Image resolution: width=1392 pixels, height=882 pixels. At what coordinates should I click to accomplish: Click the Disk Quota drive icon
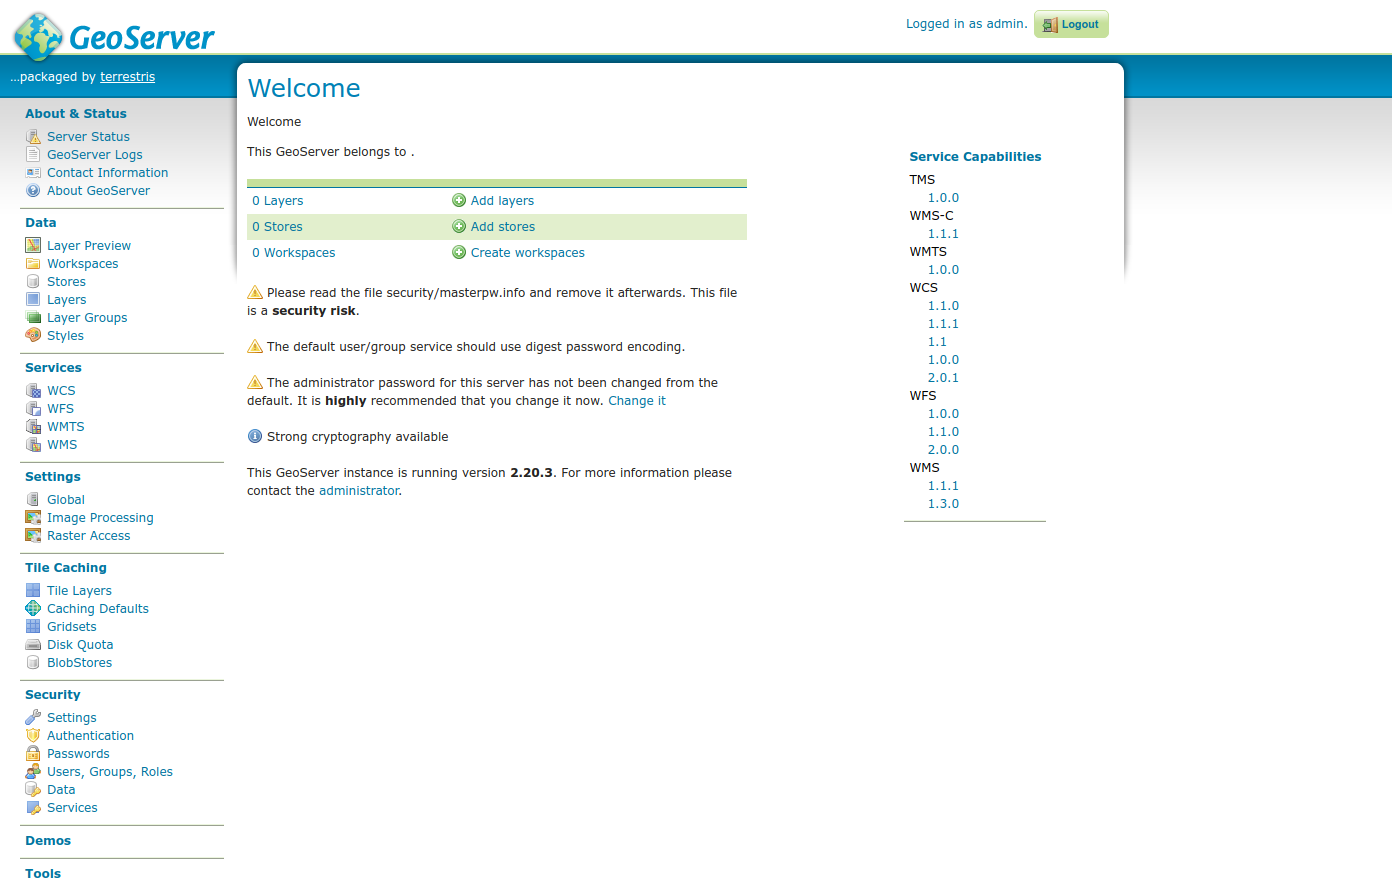point(33,645)
